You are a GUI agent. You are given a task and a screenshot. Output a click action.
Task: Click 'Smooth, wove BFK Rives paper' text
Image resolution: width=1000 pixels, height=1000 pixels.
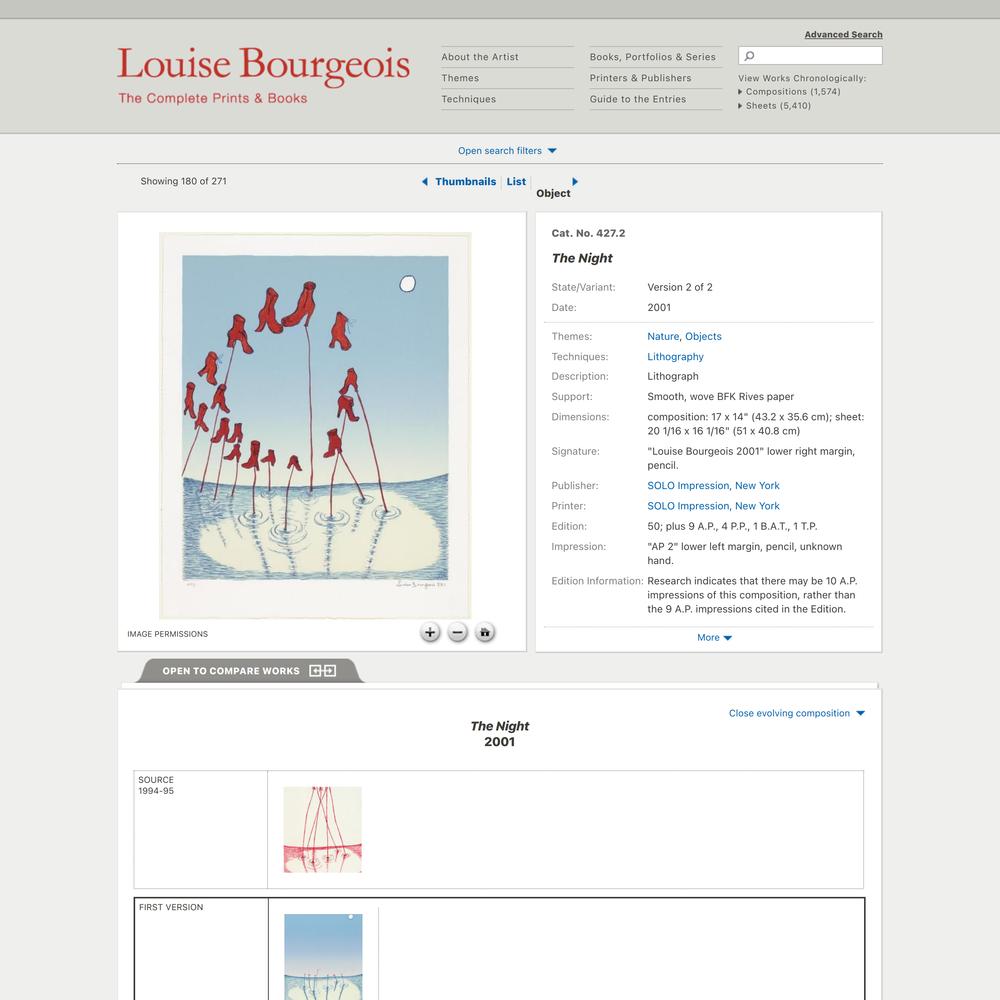coord(721,397)
